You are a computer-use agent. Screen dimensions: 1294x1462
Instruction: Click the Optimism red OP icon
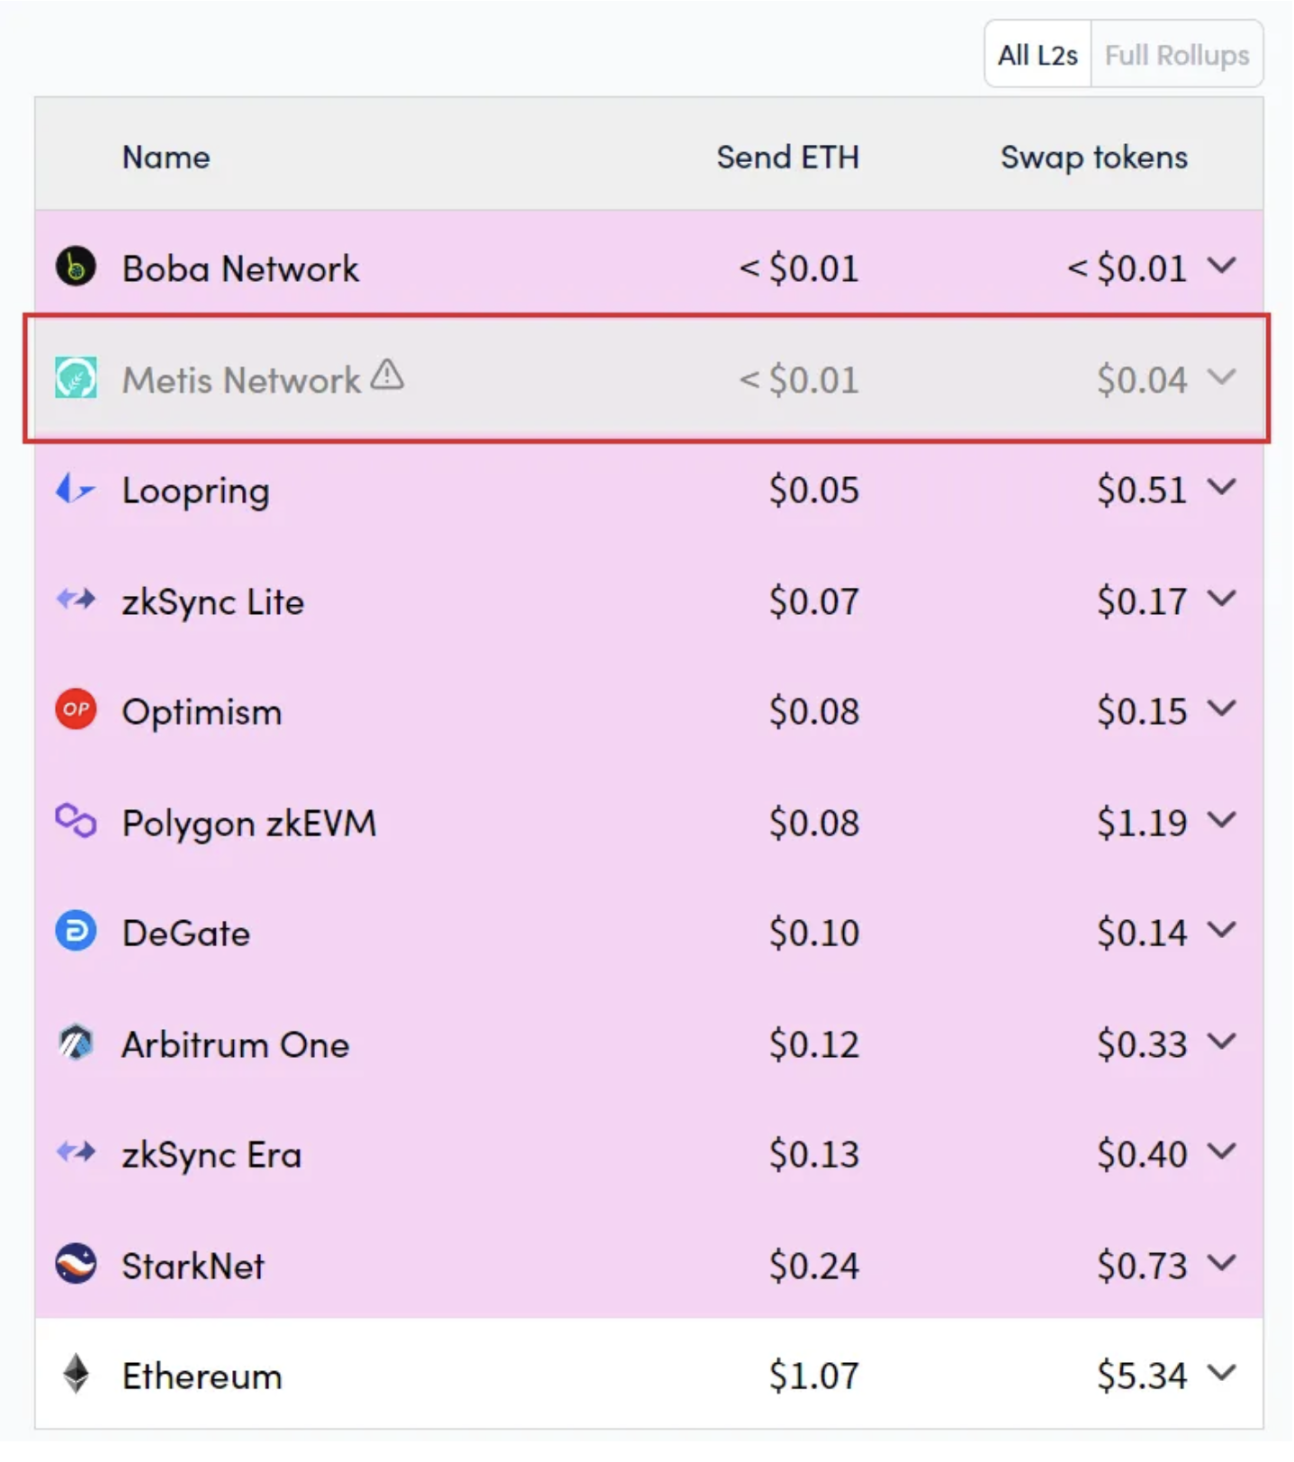(76, 710)
